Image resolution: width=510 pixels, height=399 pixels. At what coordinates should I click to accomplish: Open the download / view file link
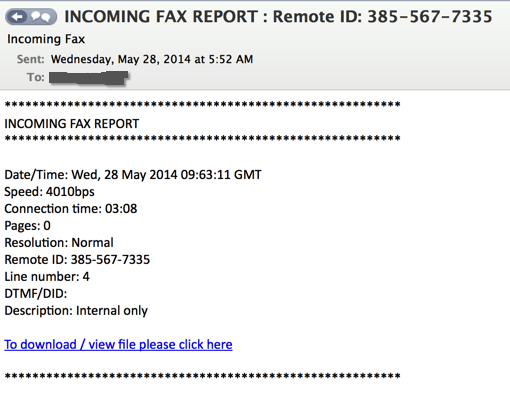click(x=118, y=345)
